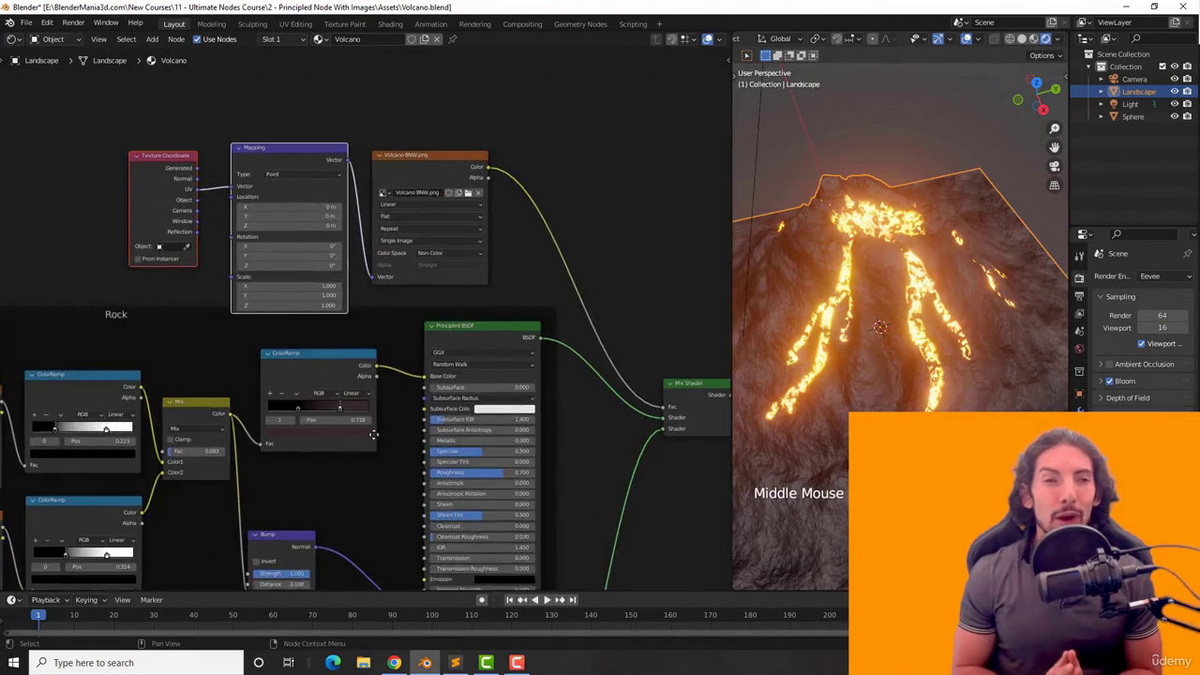Screen dimensions: 1200x675
Task: Open the timeline Marker menu
Action: [151, 600]
